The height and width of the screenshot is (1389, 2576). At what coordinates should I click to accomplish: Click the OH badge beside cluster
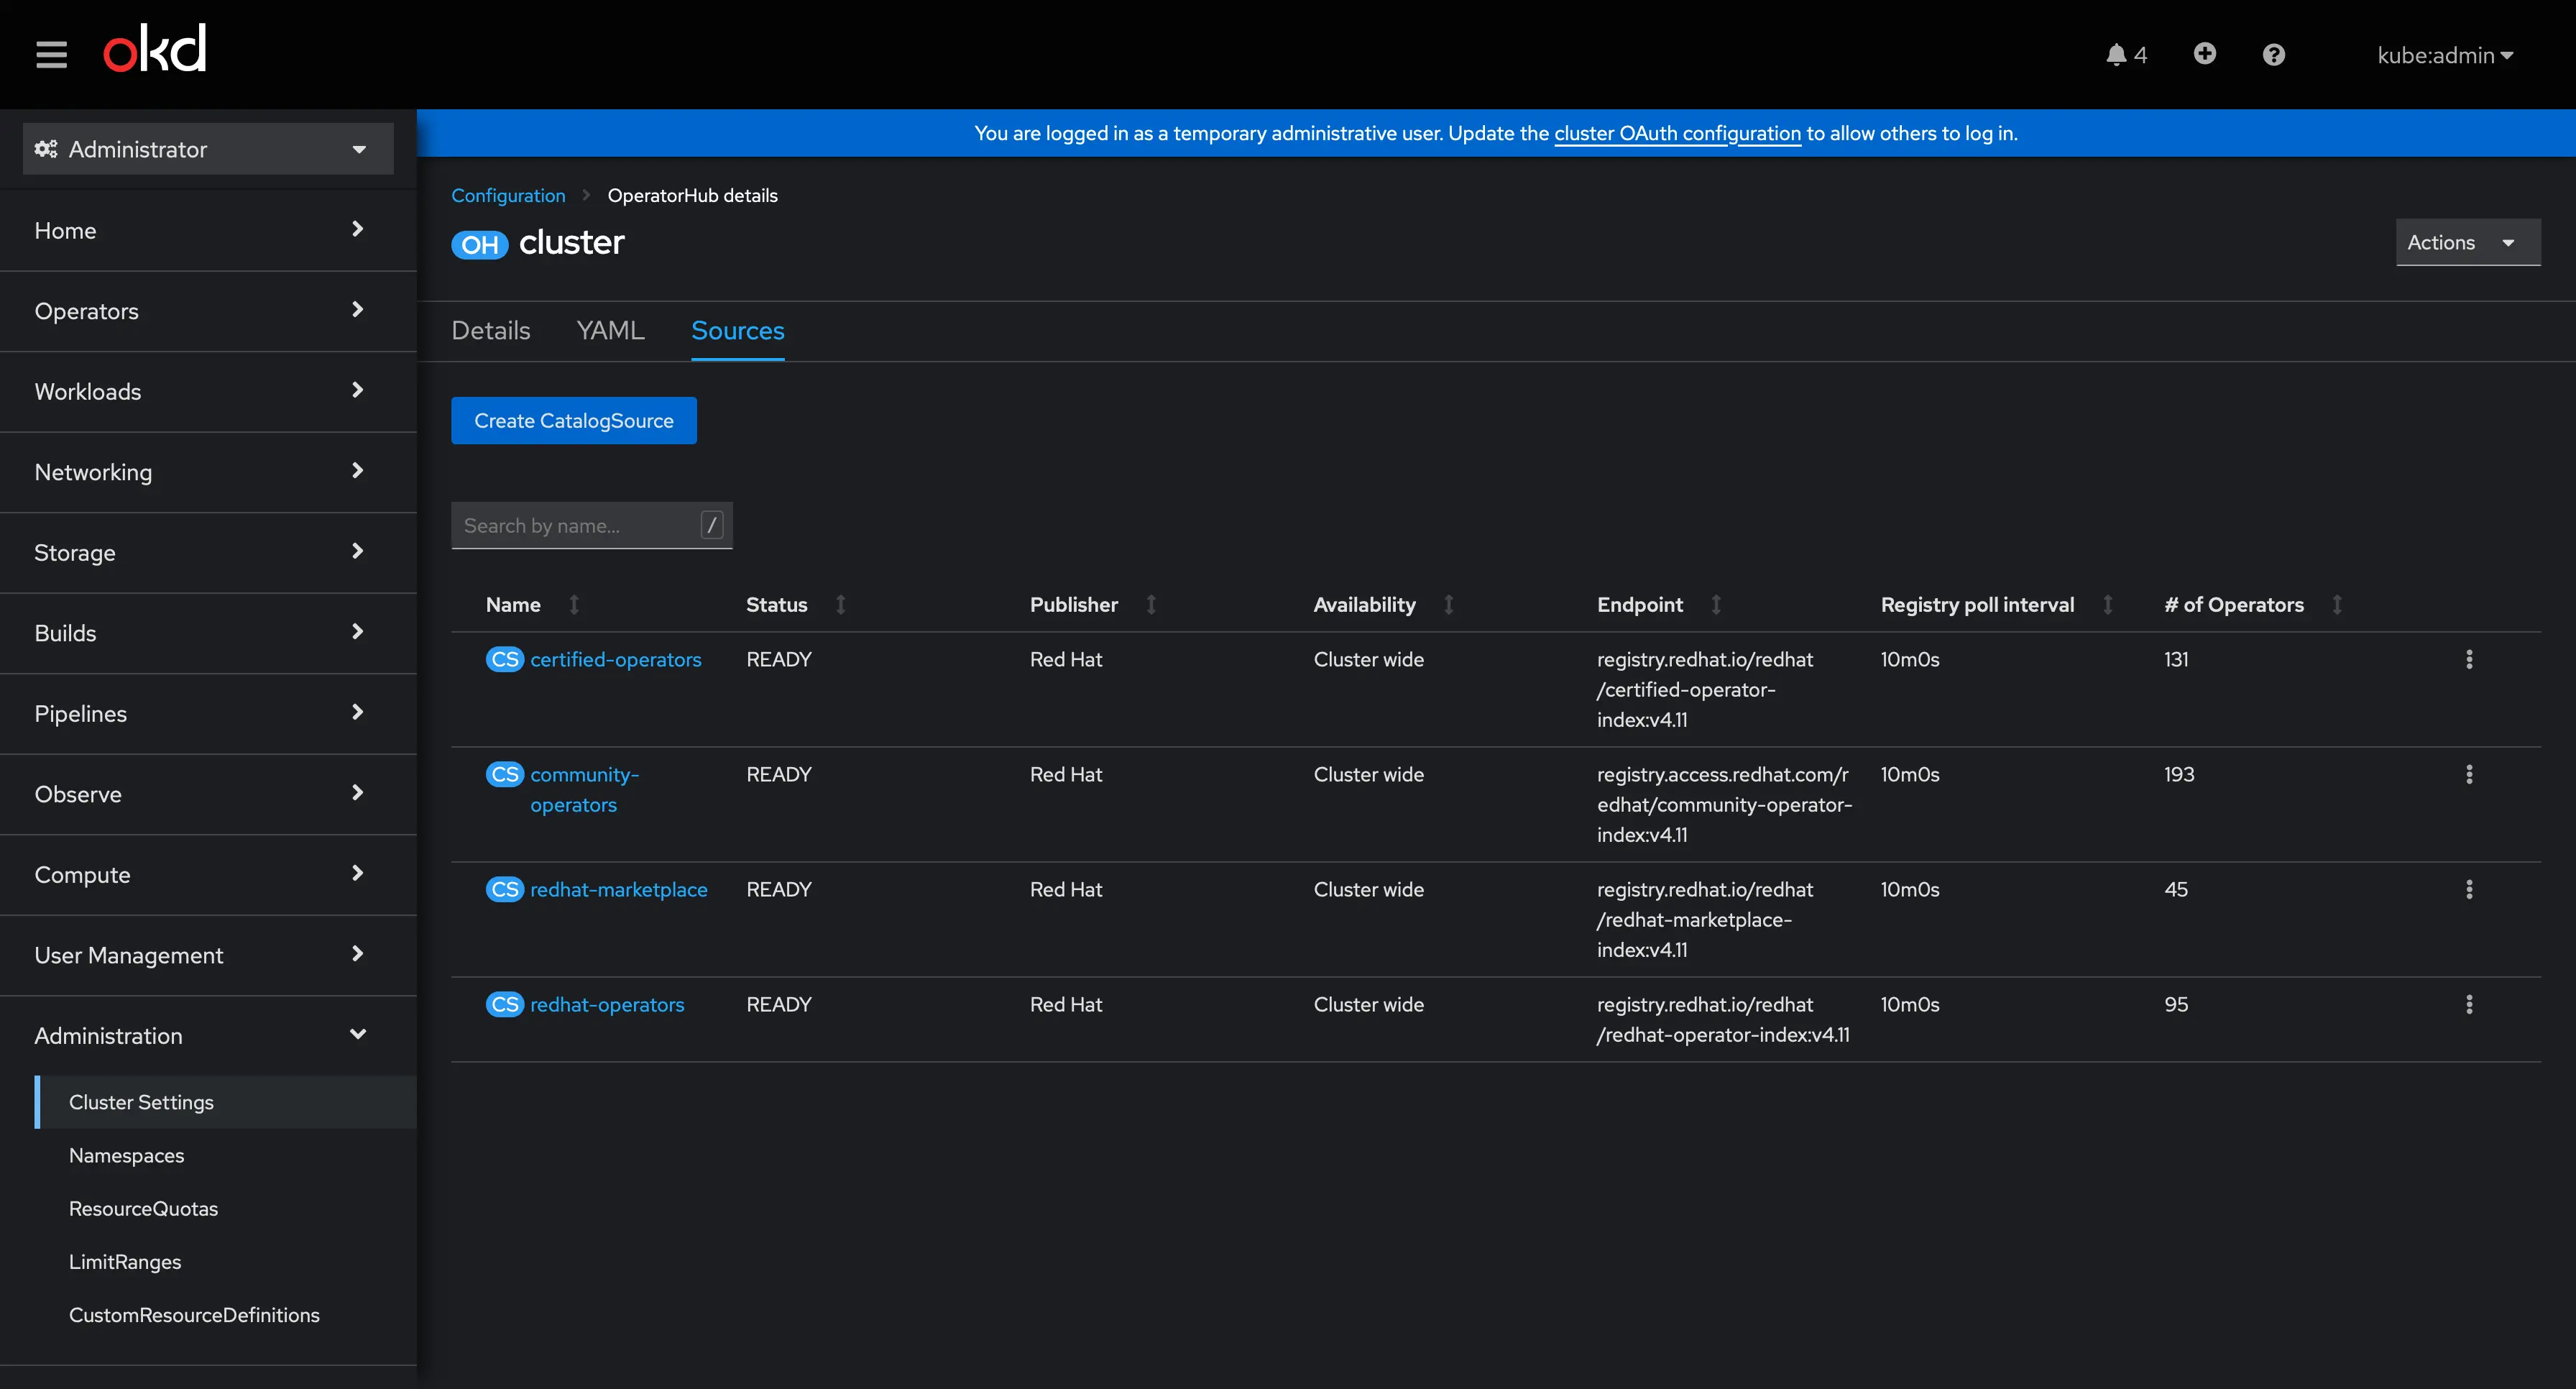tap(480, 244)
